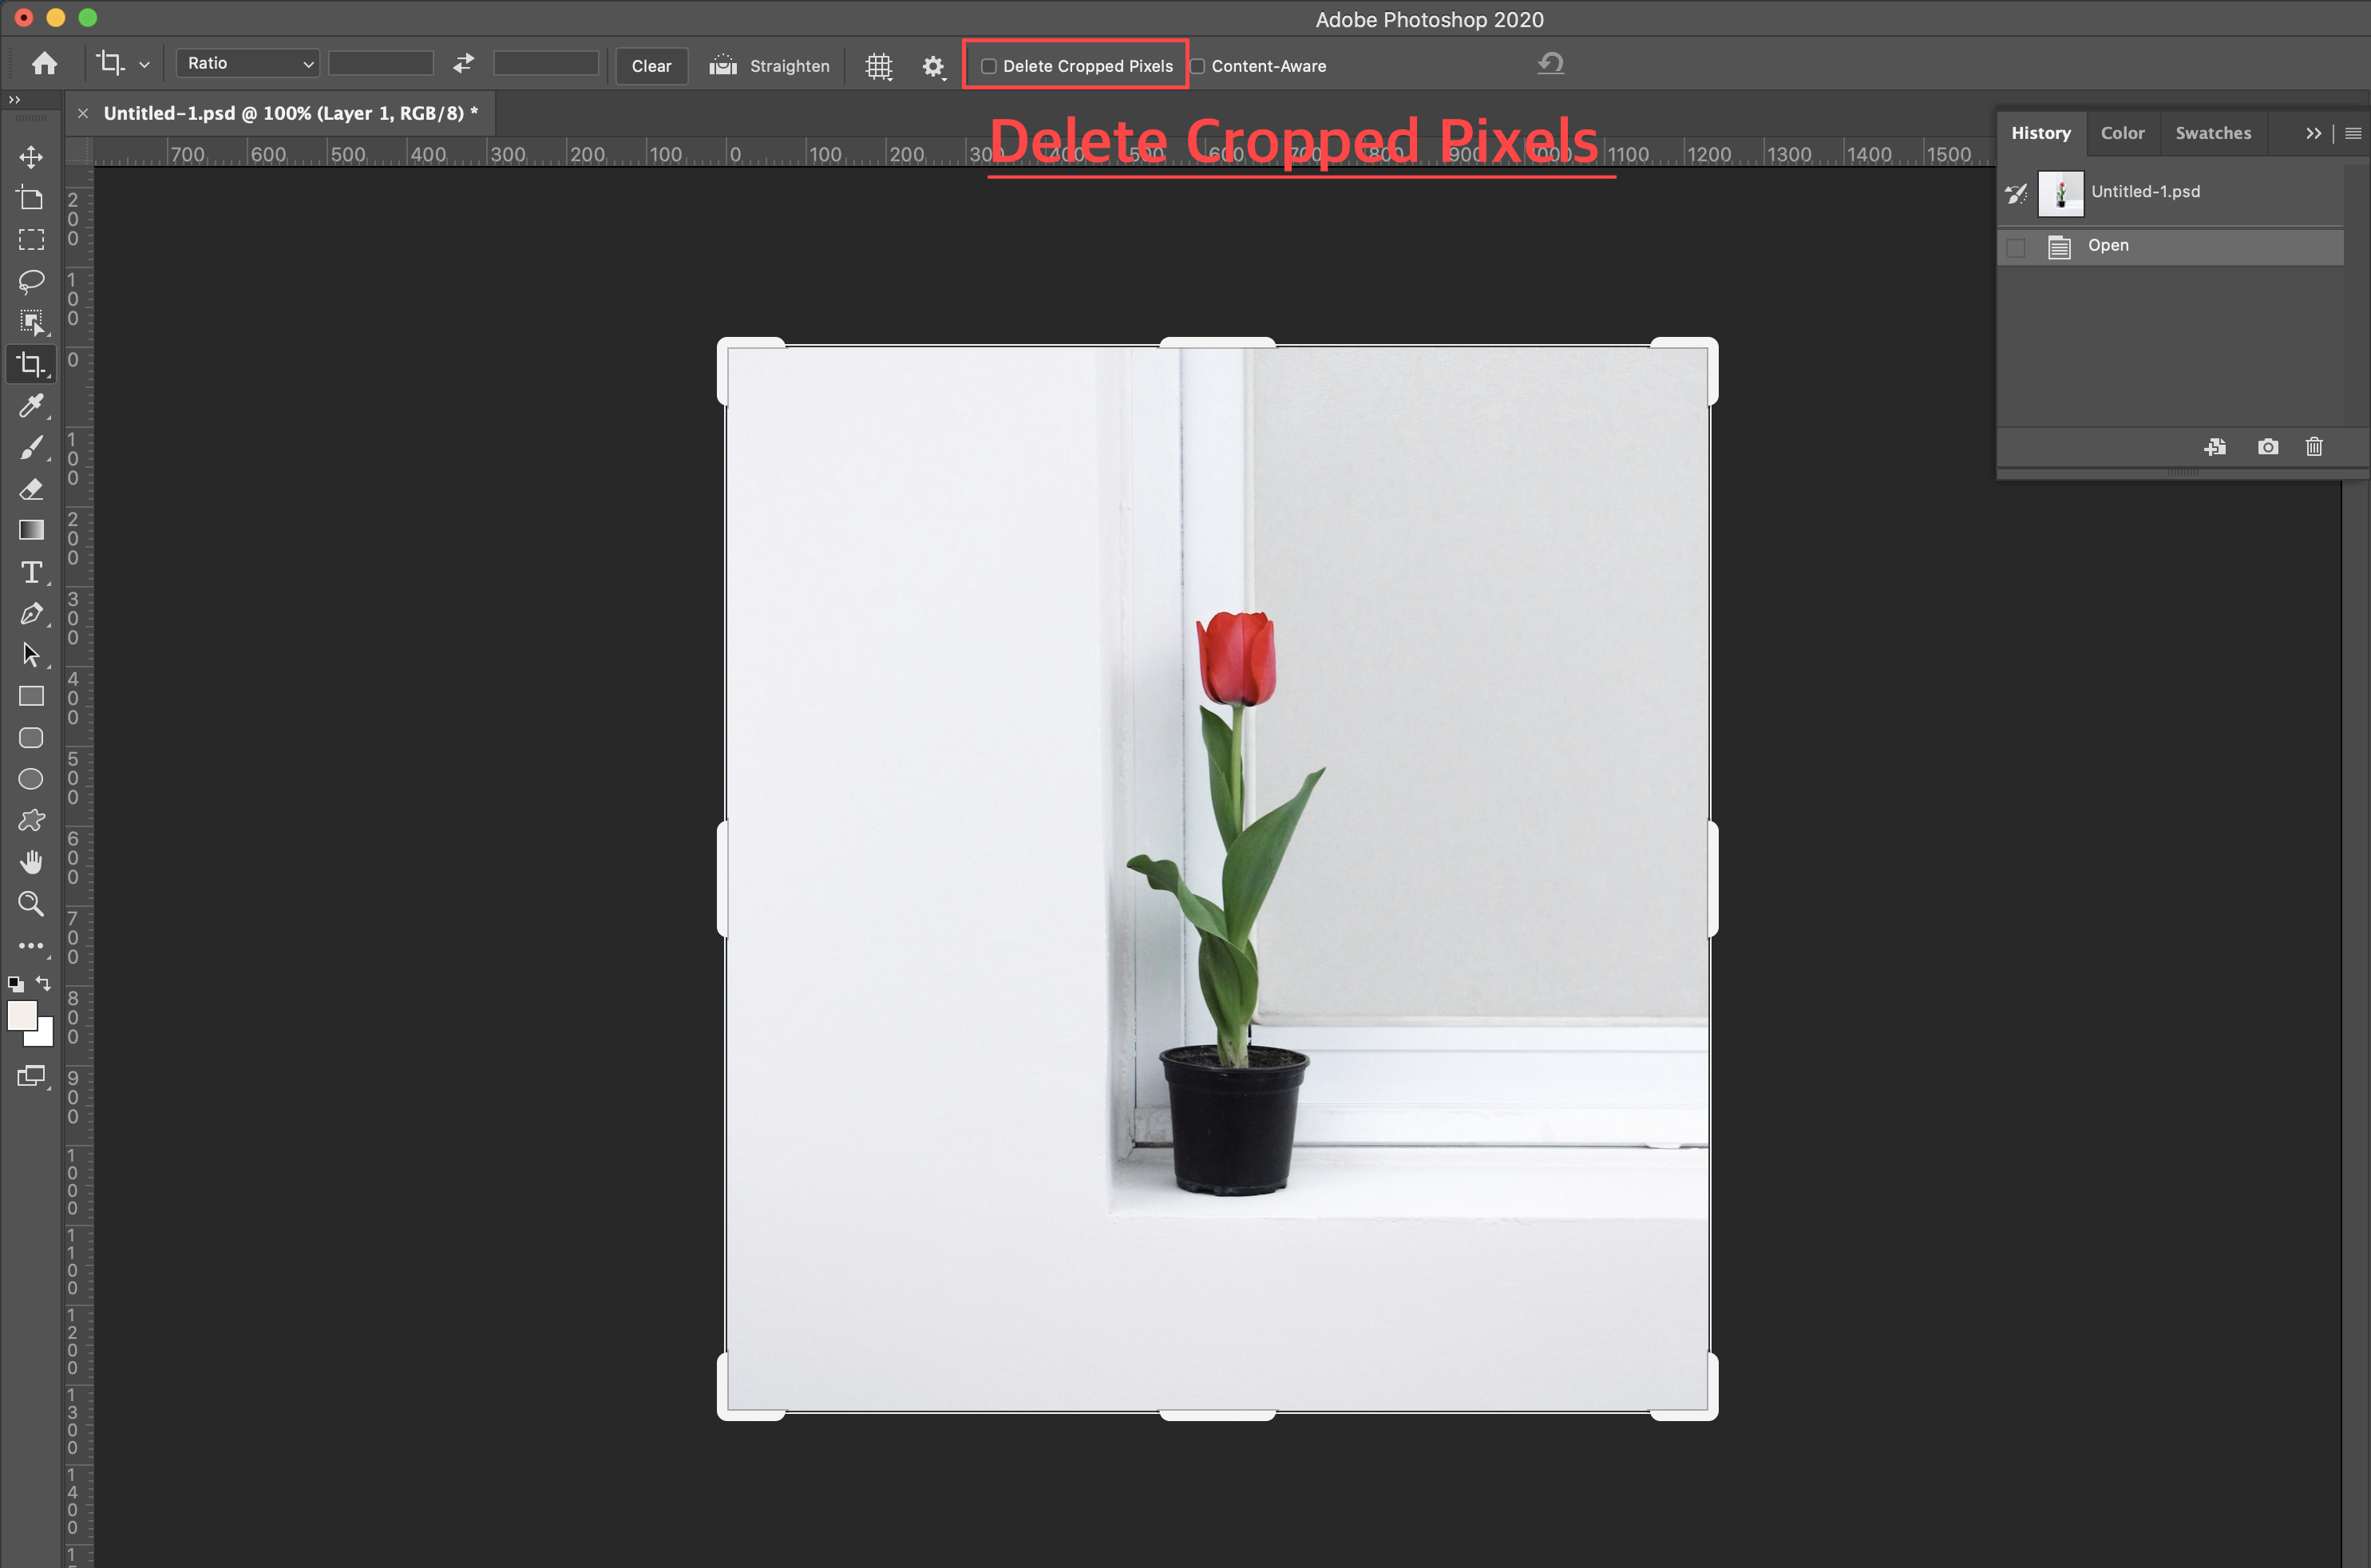Choose the Horizontal Type tool
The image size is (2371, 1568).
coord(31,572)
